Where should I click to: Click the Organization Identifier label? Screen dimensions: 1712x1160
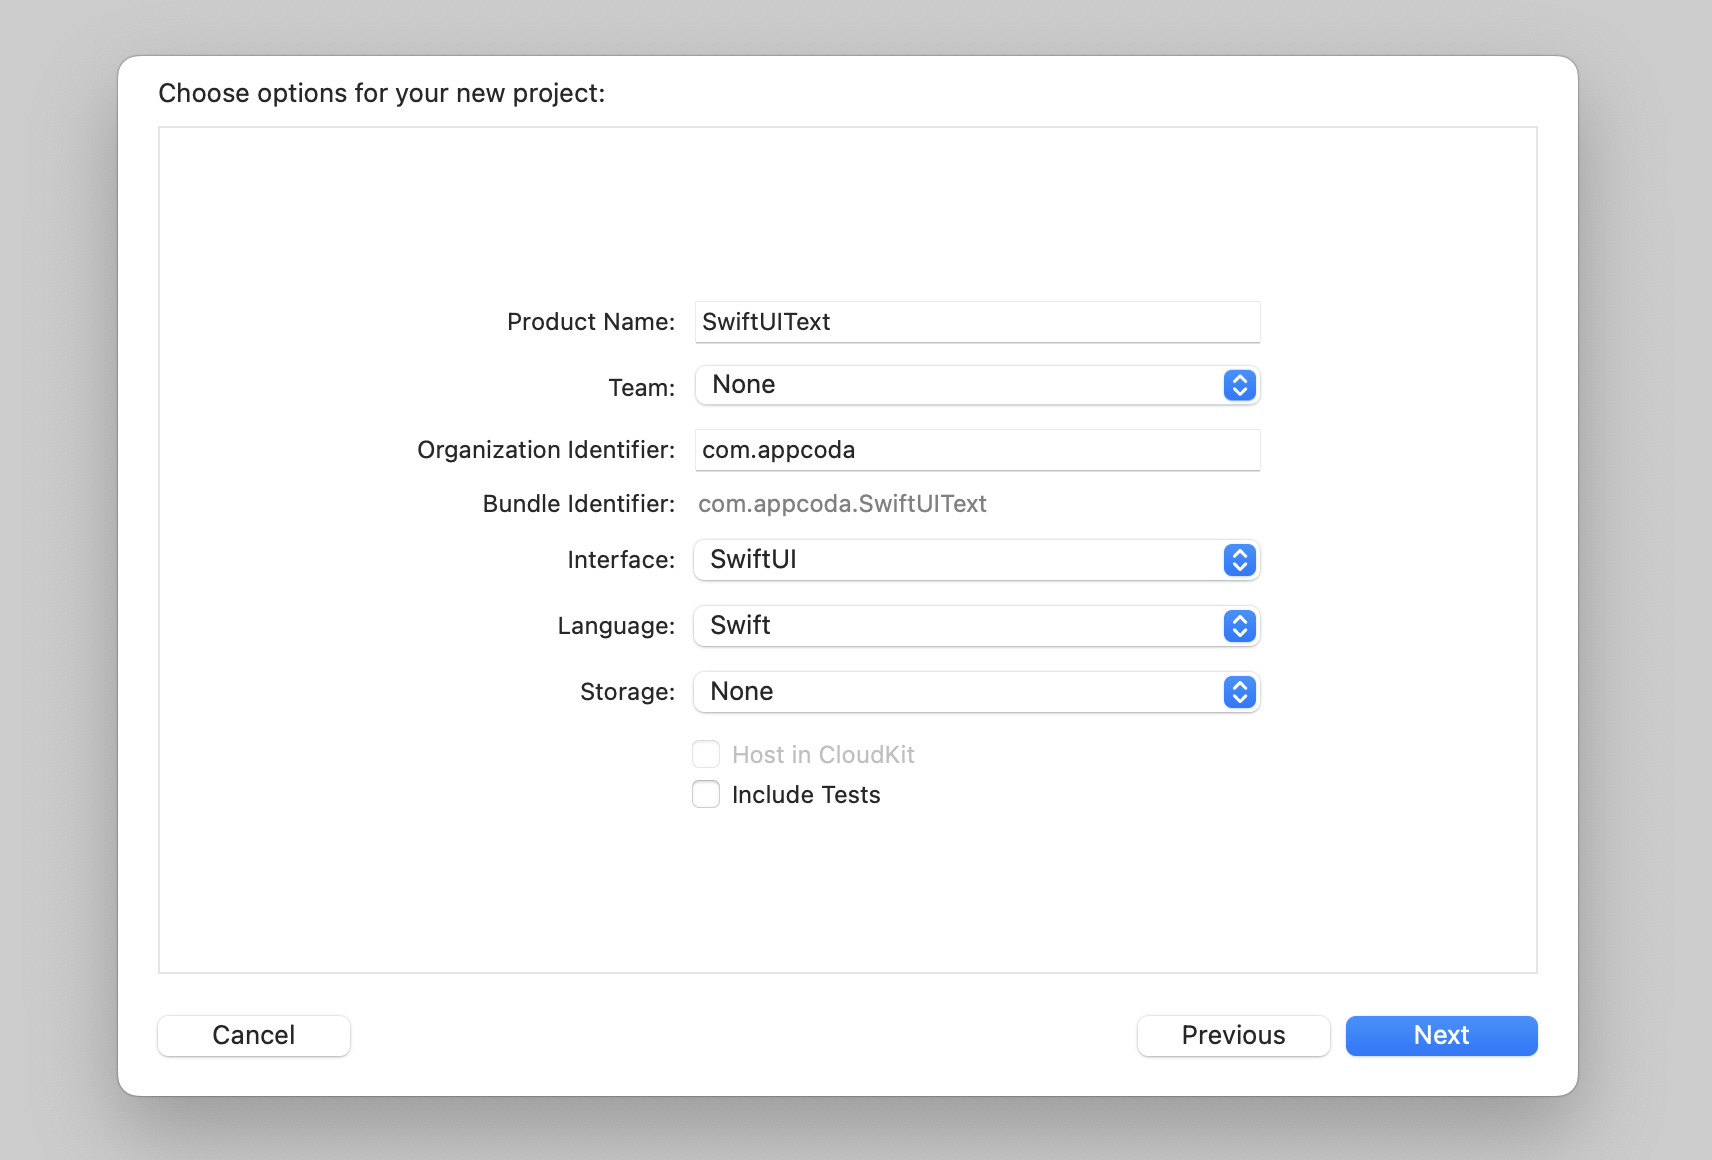click(x=546, y=450)
